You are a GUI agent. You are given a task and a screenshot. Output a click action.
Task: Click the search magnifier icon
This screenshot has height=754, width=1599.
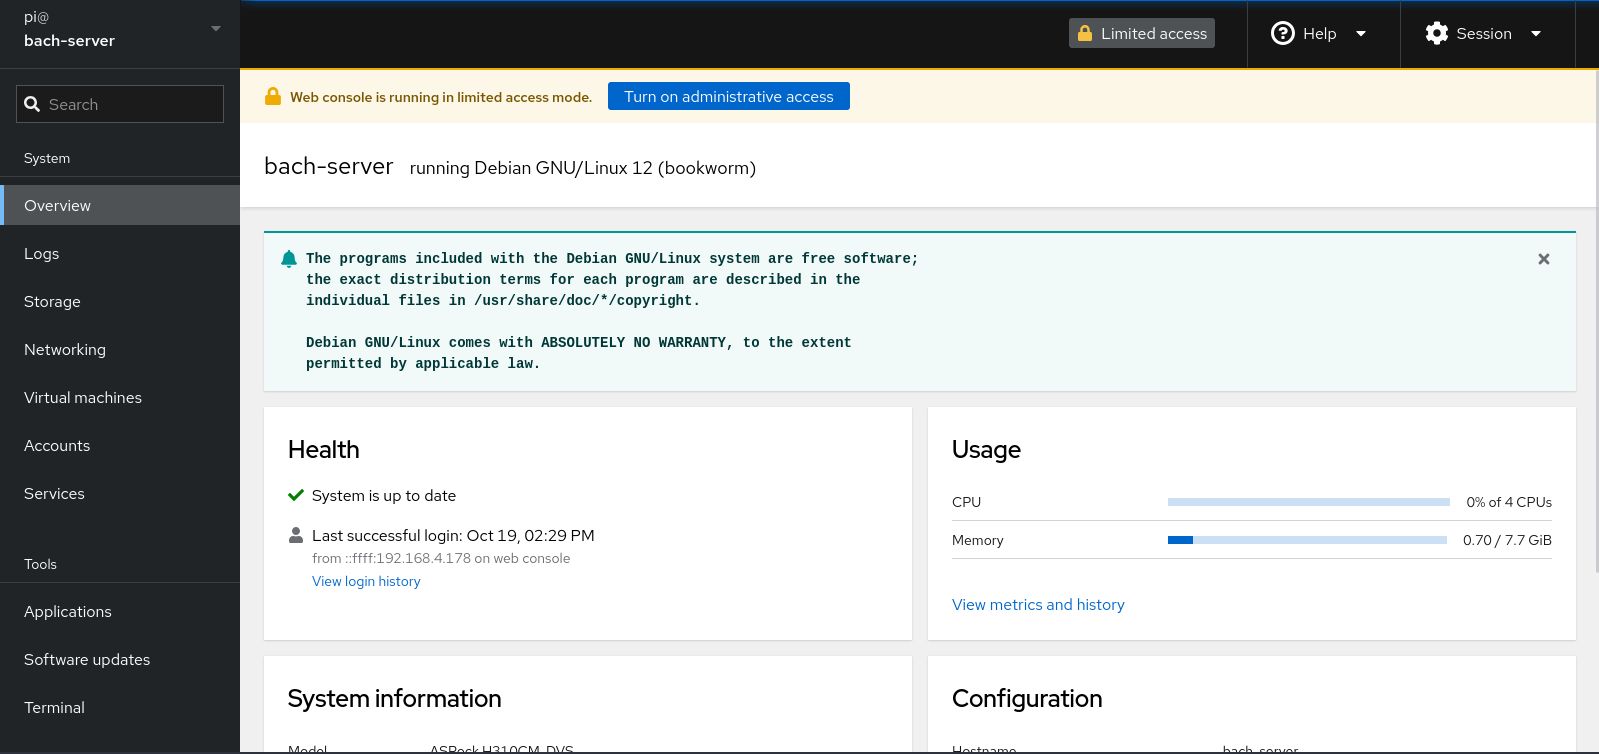pyautogui.click(x=32, y=105)
